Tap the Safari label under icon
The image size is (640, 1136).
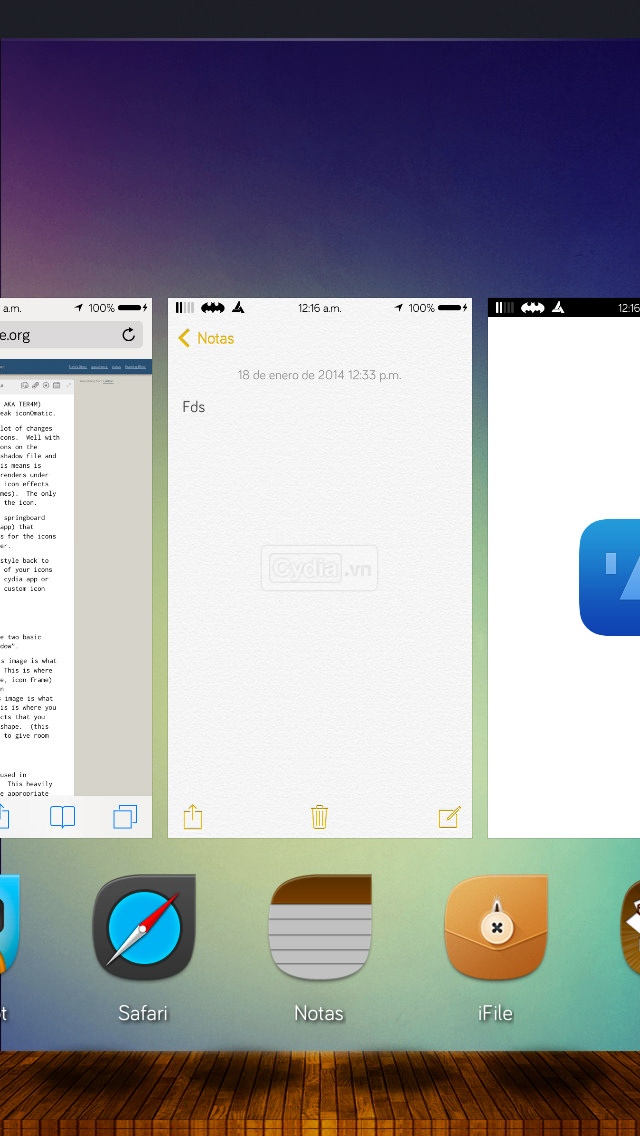pyautogui.click(x=144, y=1013)
